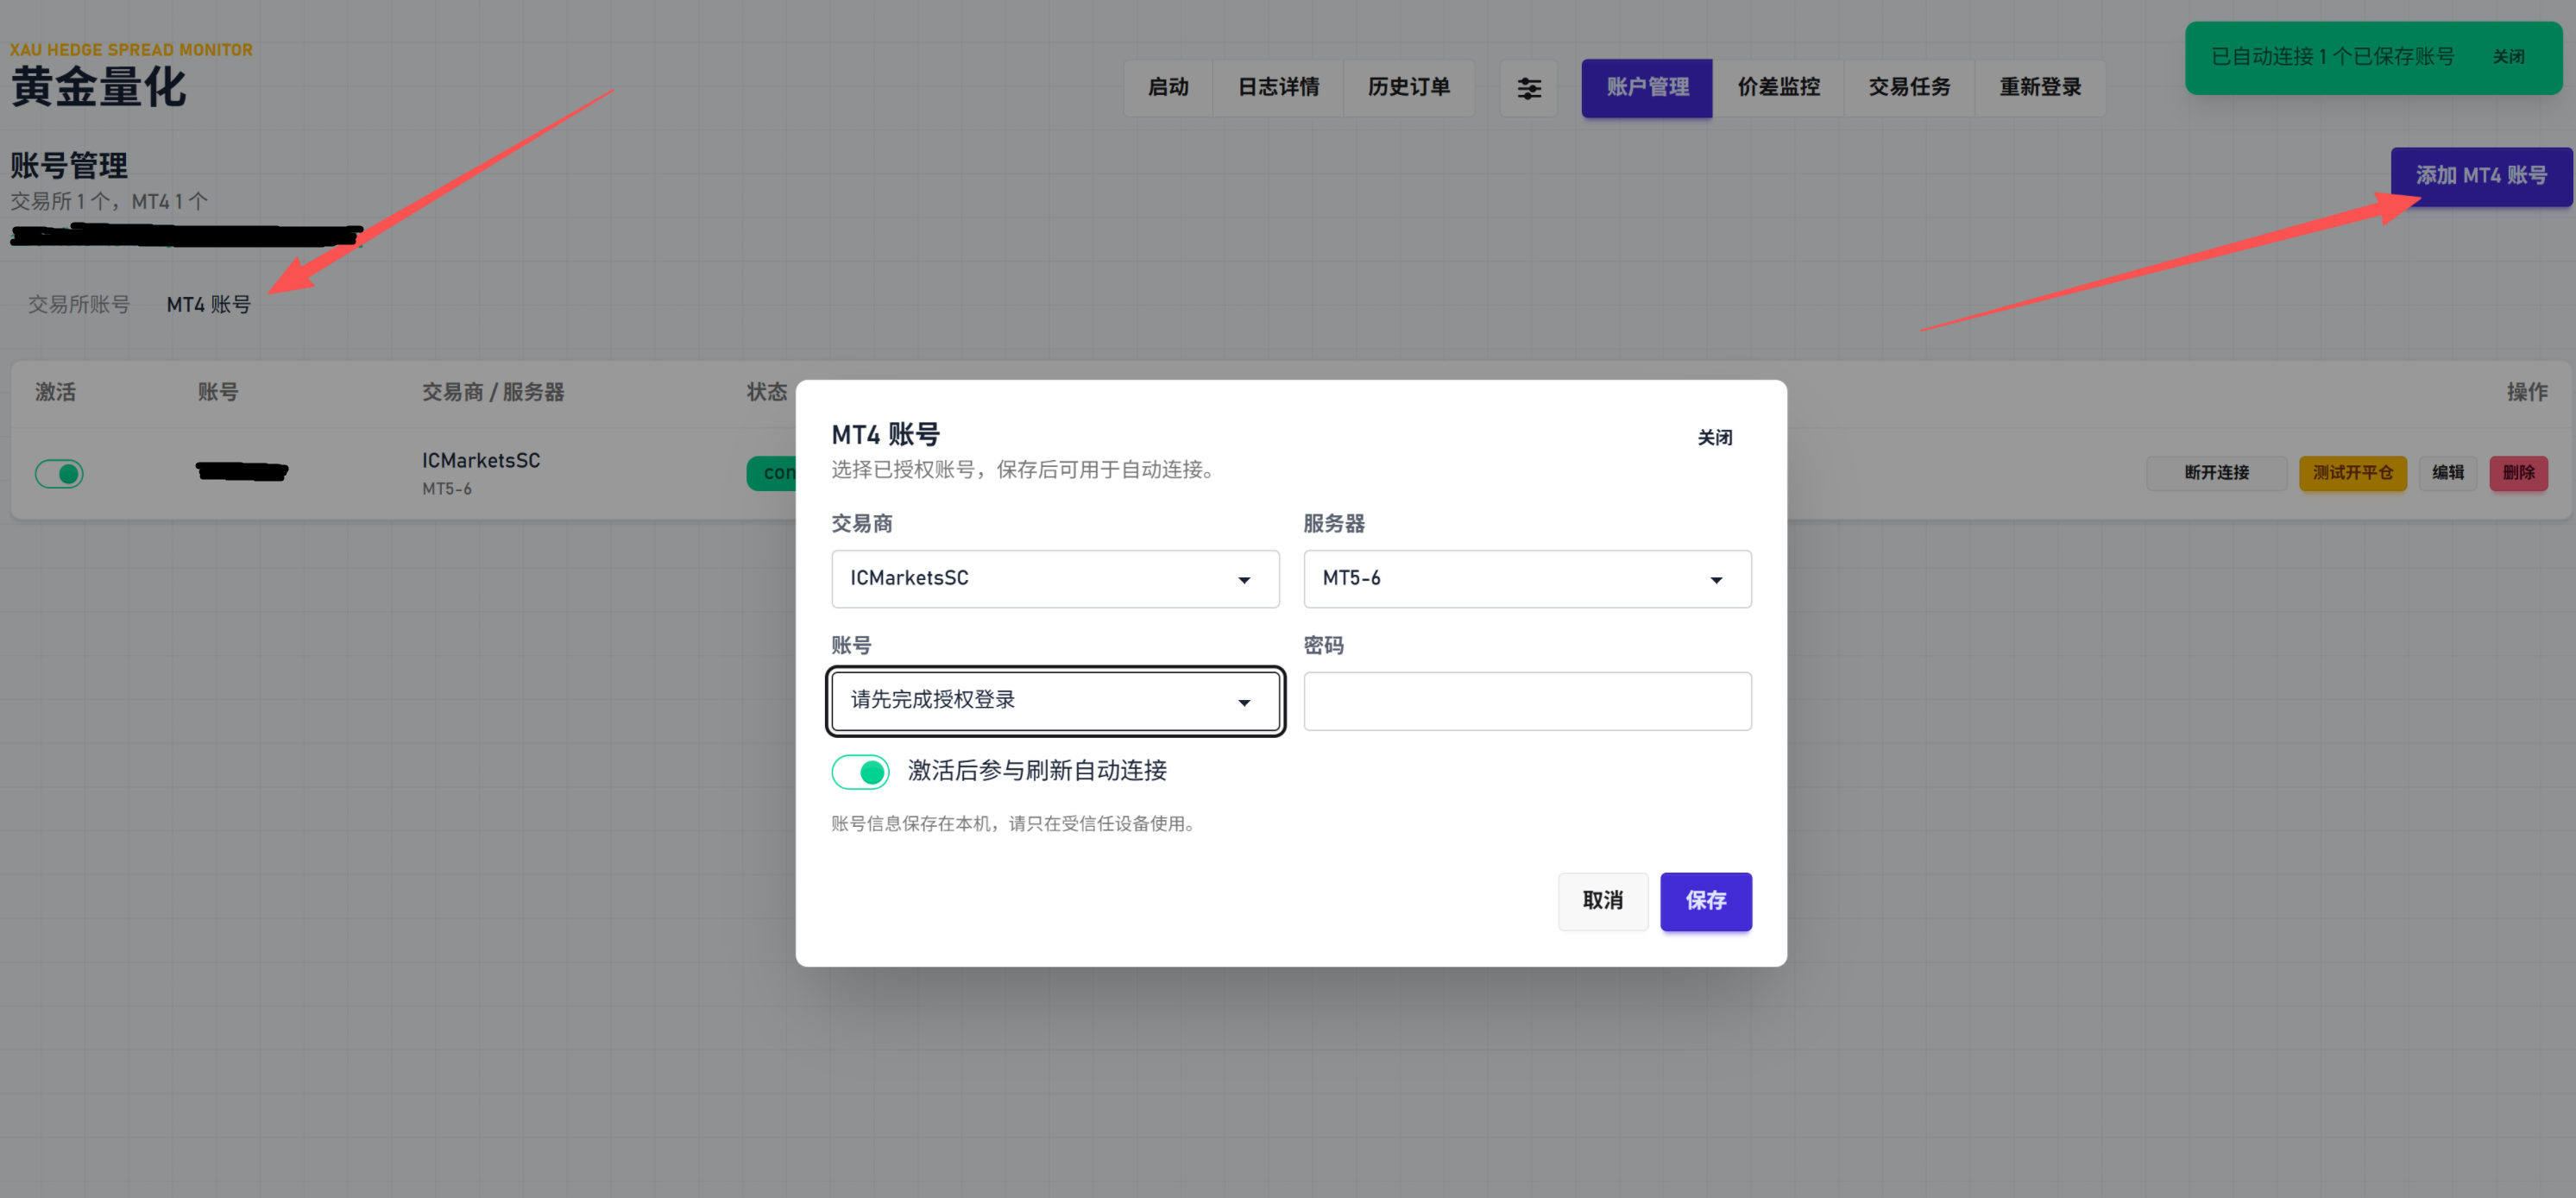This screenshot has height=1198, width=2576.
Task: Click the 密码 input field
Action: point(1527,700)
